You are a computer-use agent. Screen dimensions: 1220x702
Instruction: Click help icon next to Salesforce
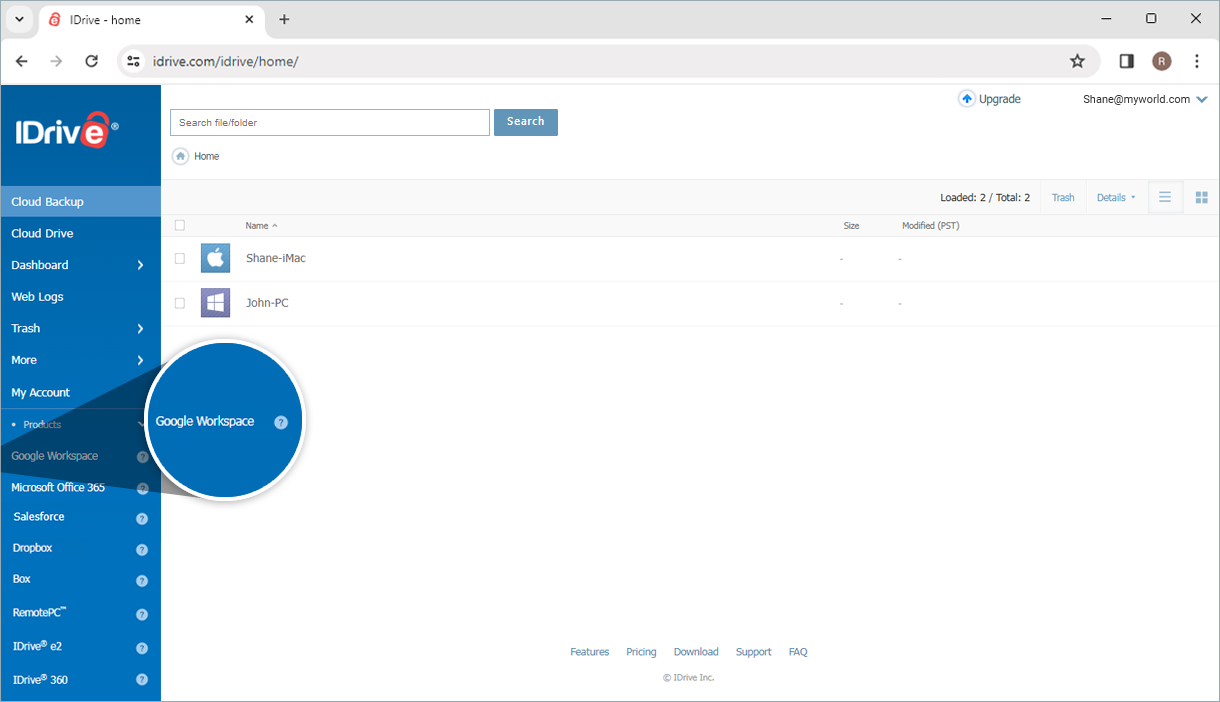click(x=142, y=518)
